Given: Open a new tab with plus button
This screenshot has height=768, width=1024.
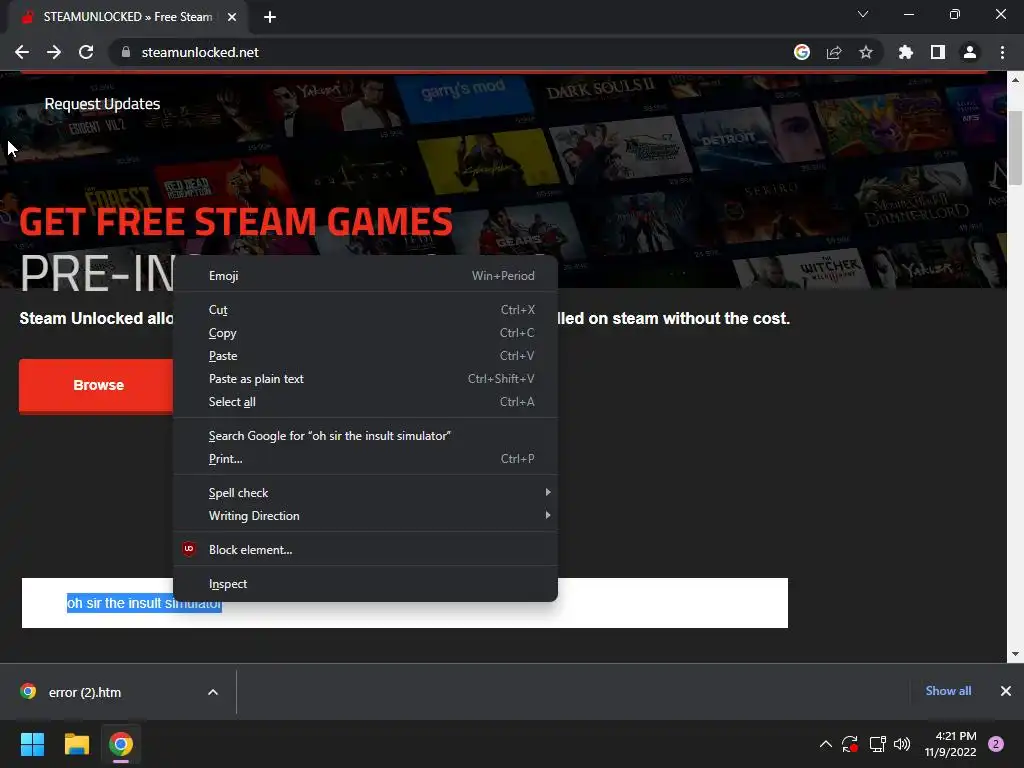Looking at the screenshot, I should 270,17.
